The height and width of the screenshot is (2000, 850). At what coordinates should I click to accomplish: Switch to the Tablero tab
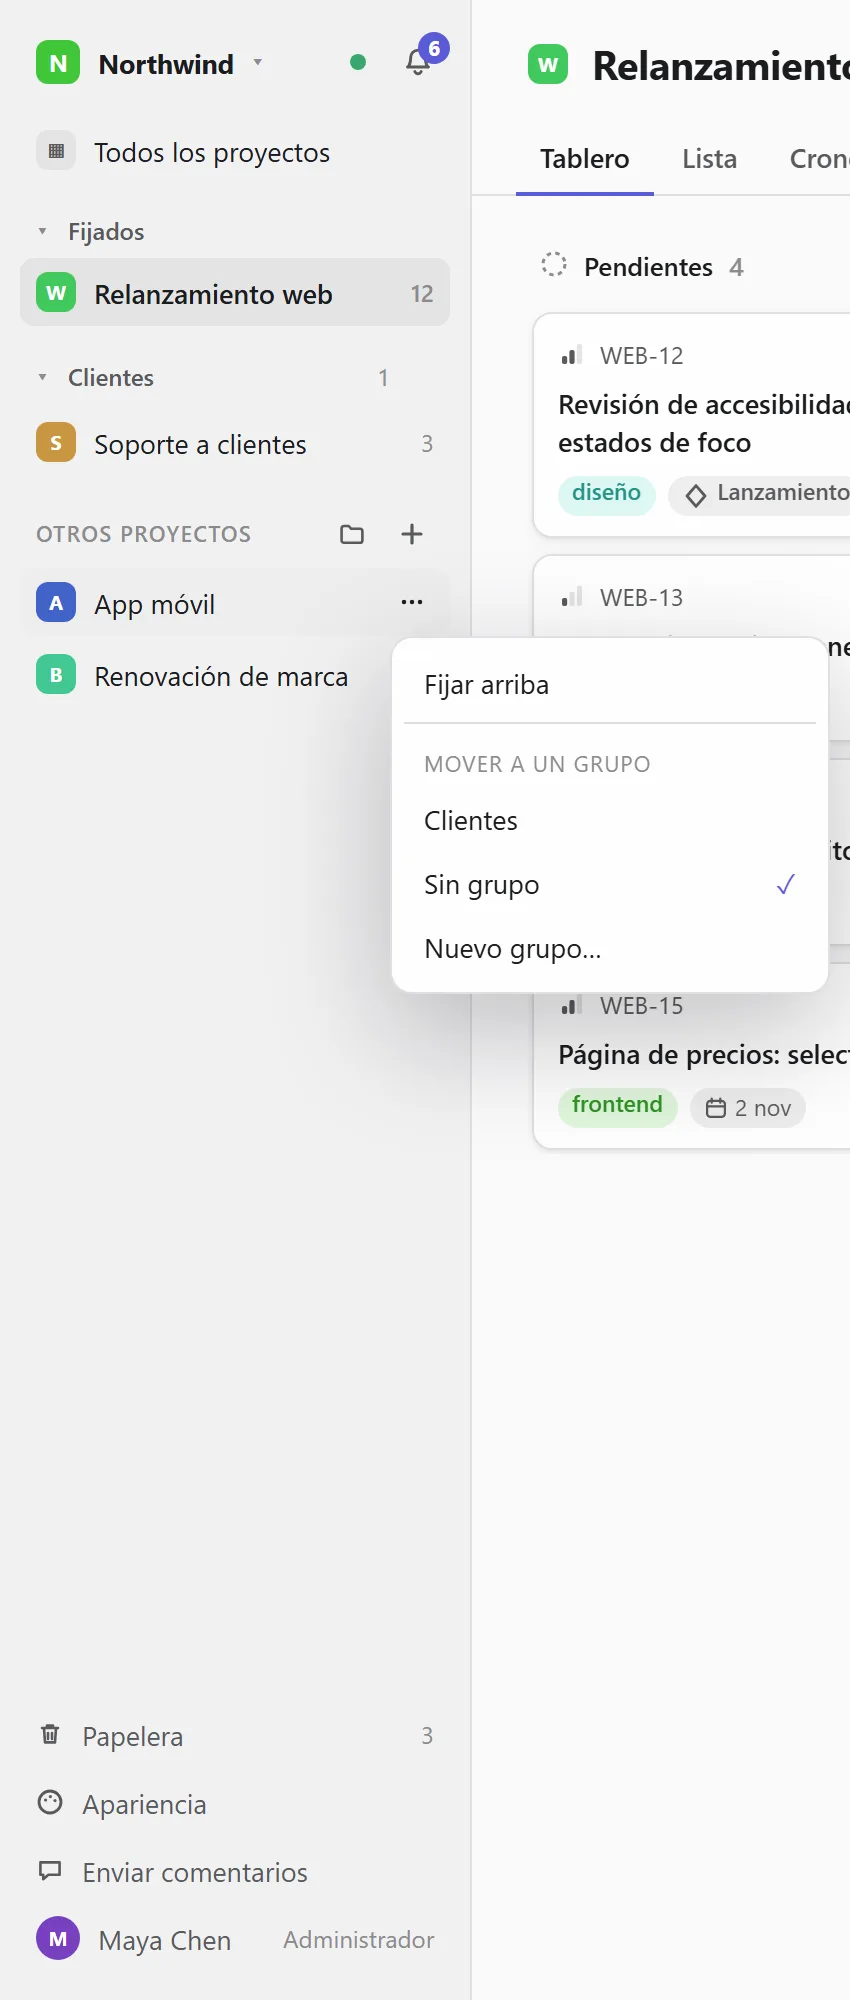click(x=585, y=159)
